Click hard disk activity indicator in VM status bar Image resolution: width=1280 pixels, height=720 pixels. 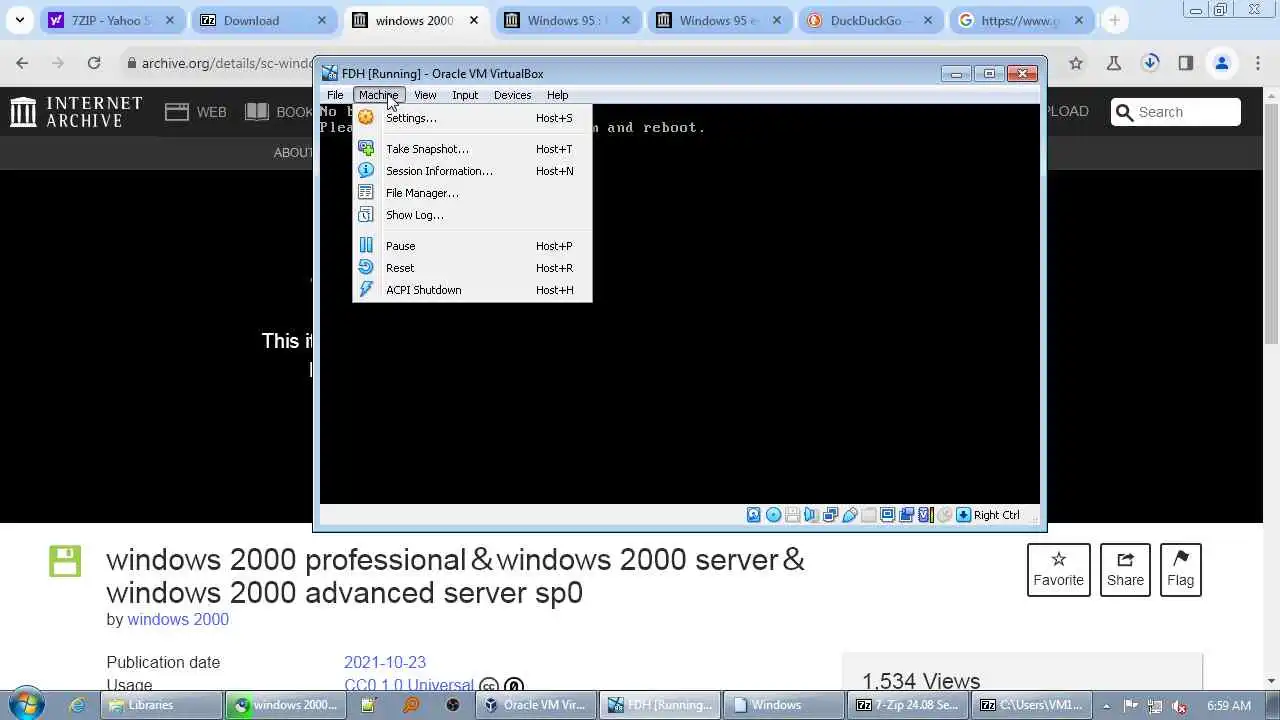tap(754, 515)
